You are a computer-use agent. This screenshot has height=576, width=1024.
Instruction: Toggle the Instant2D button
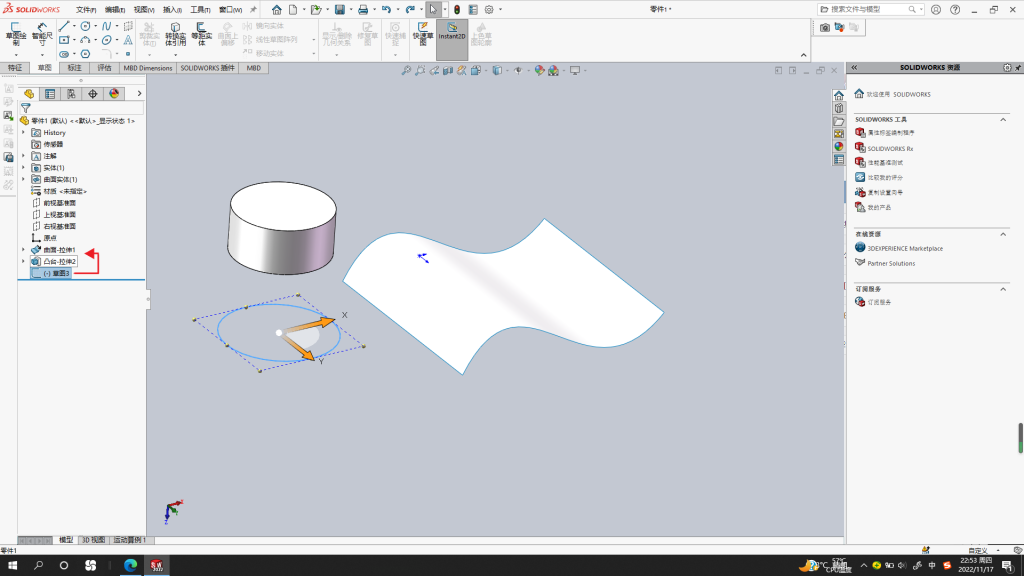click(x=452, y=34)
